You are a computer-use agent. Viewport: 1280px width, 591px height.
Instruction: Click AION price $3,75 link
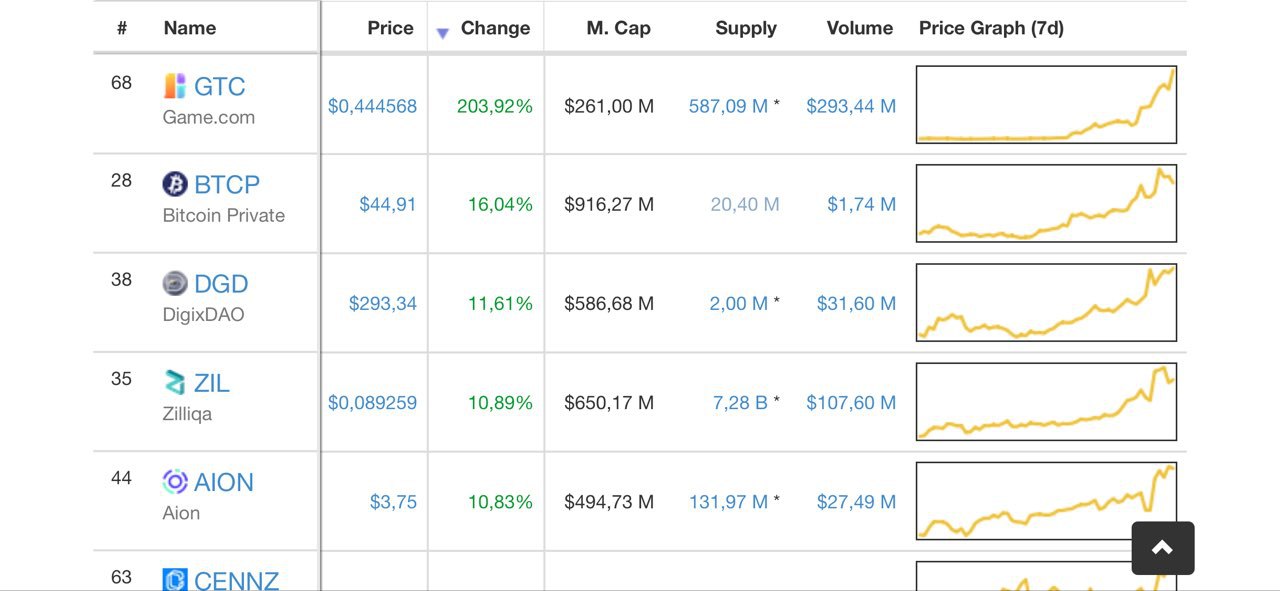pyautogui.click(x=393, y=502)
